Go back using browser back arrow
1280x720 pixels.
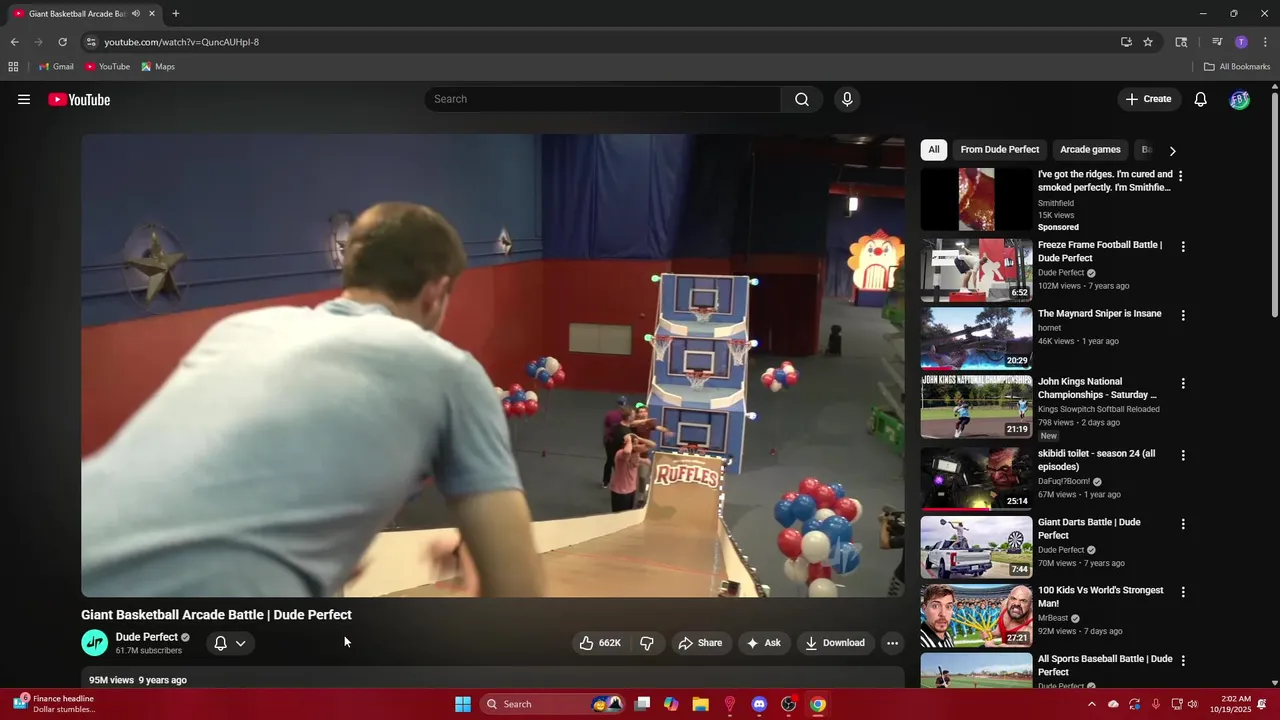click(x=14, y=42)
